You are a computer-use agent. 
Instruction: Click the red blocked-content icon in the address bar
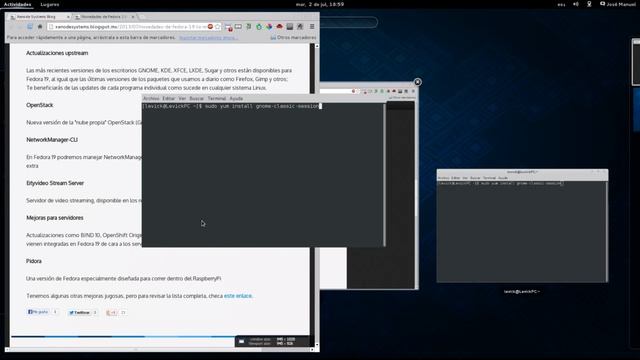[210, 27]
